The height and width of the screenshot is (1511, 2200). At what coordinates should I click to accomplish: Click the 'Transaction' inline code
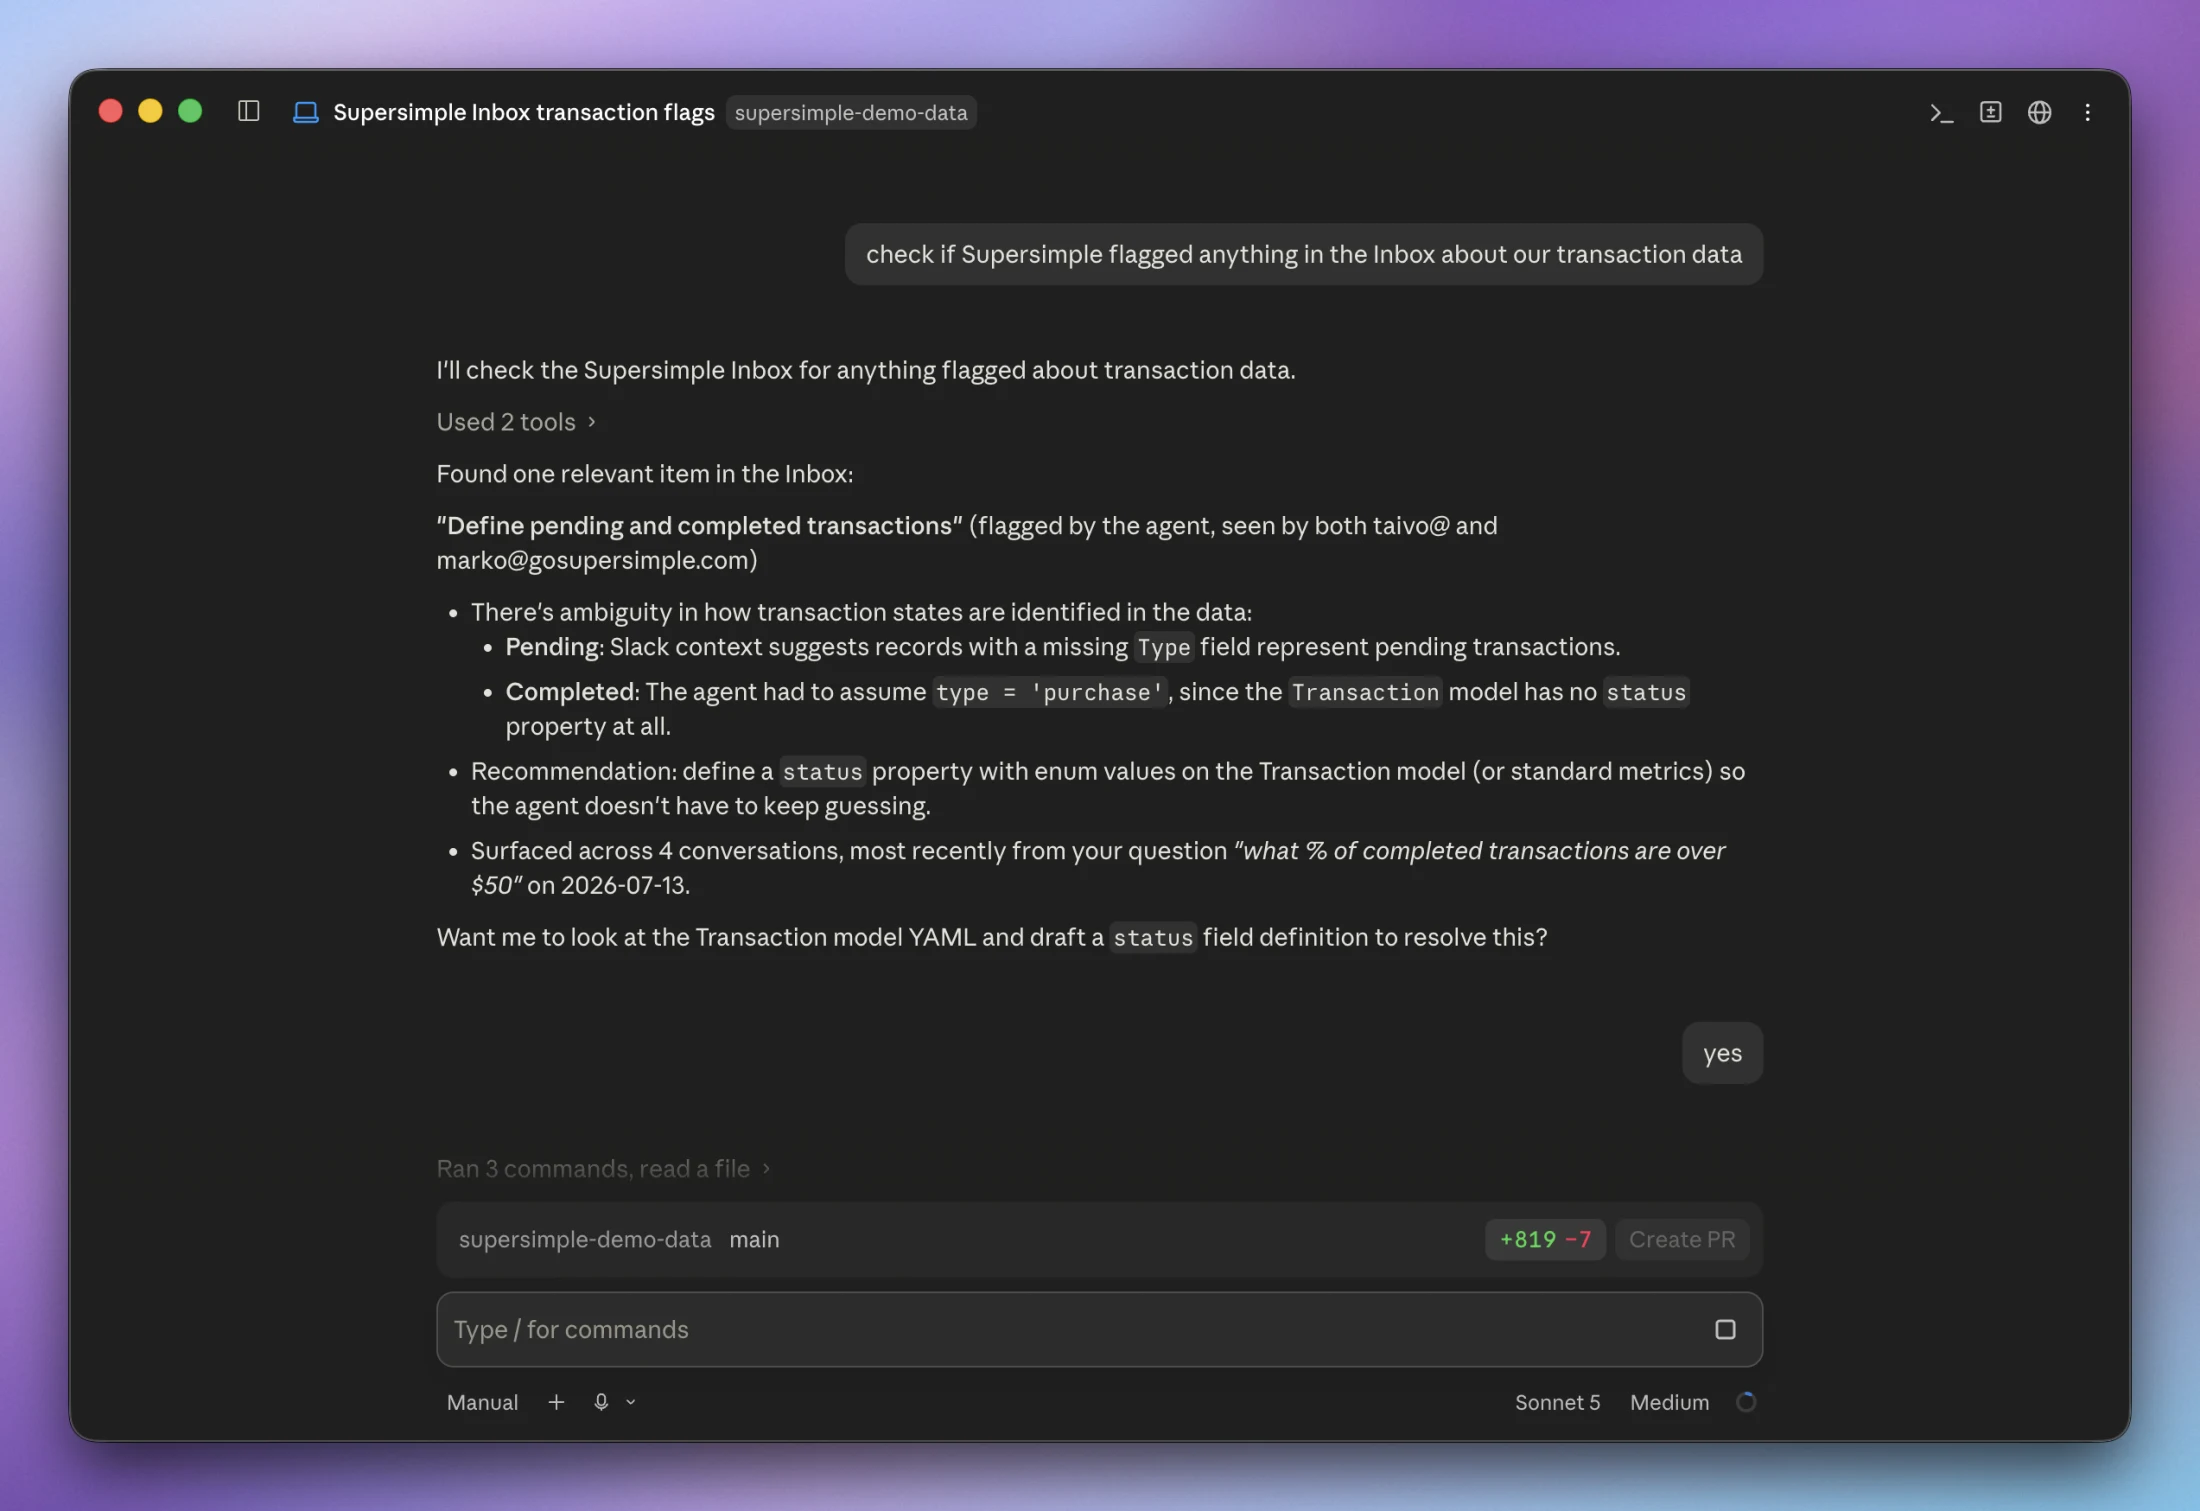tap(1364, 692)
